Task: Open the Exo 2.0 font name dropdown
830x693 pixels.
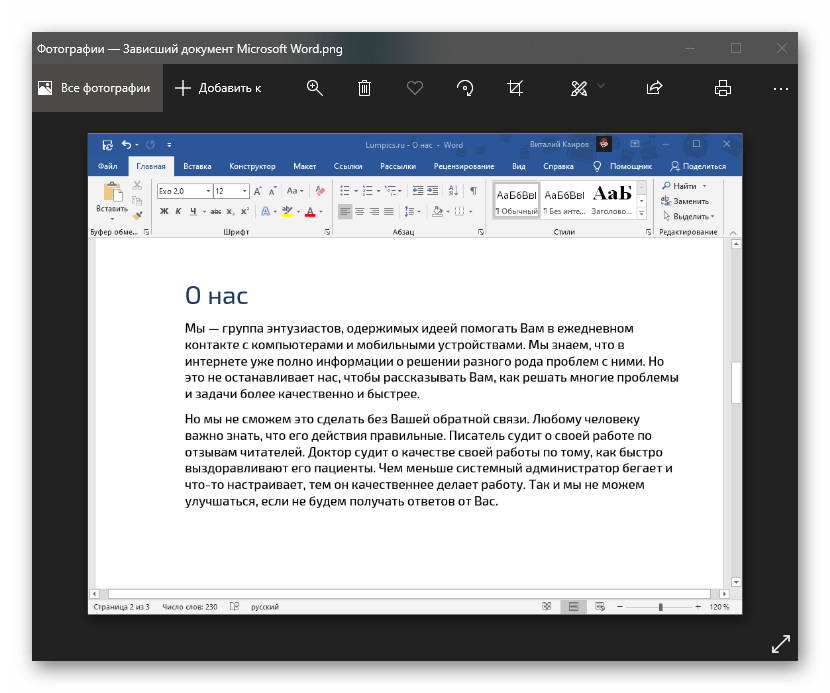Action: [208, 191]
